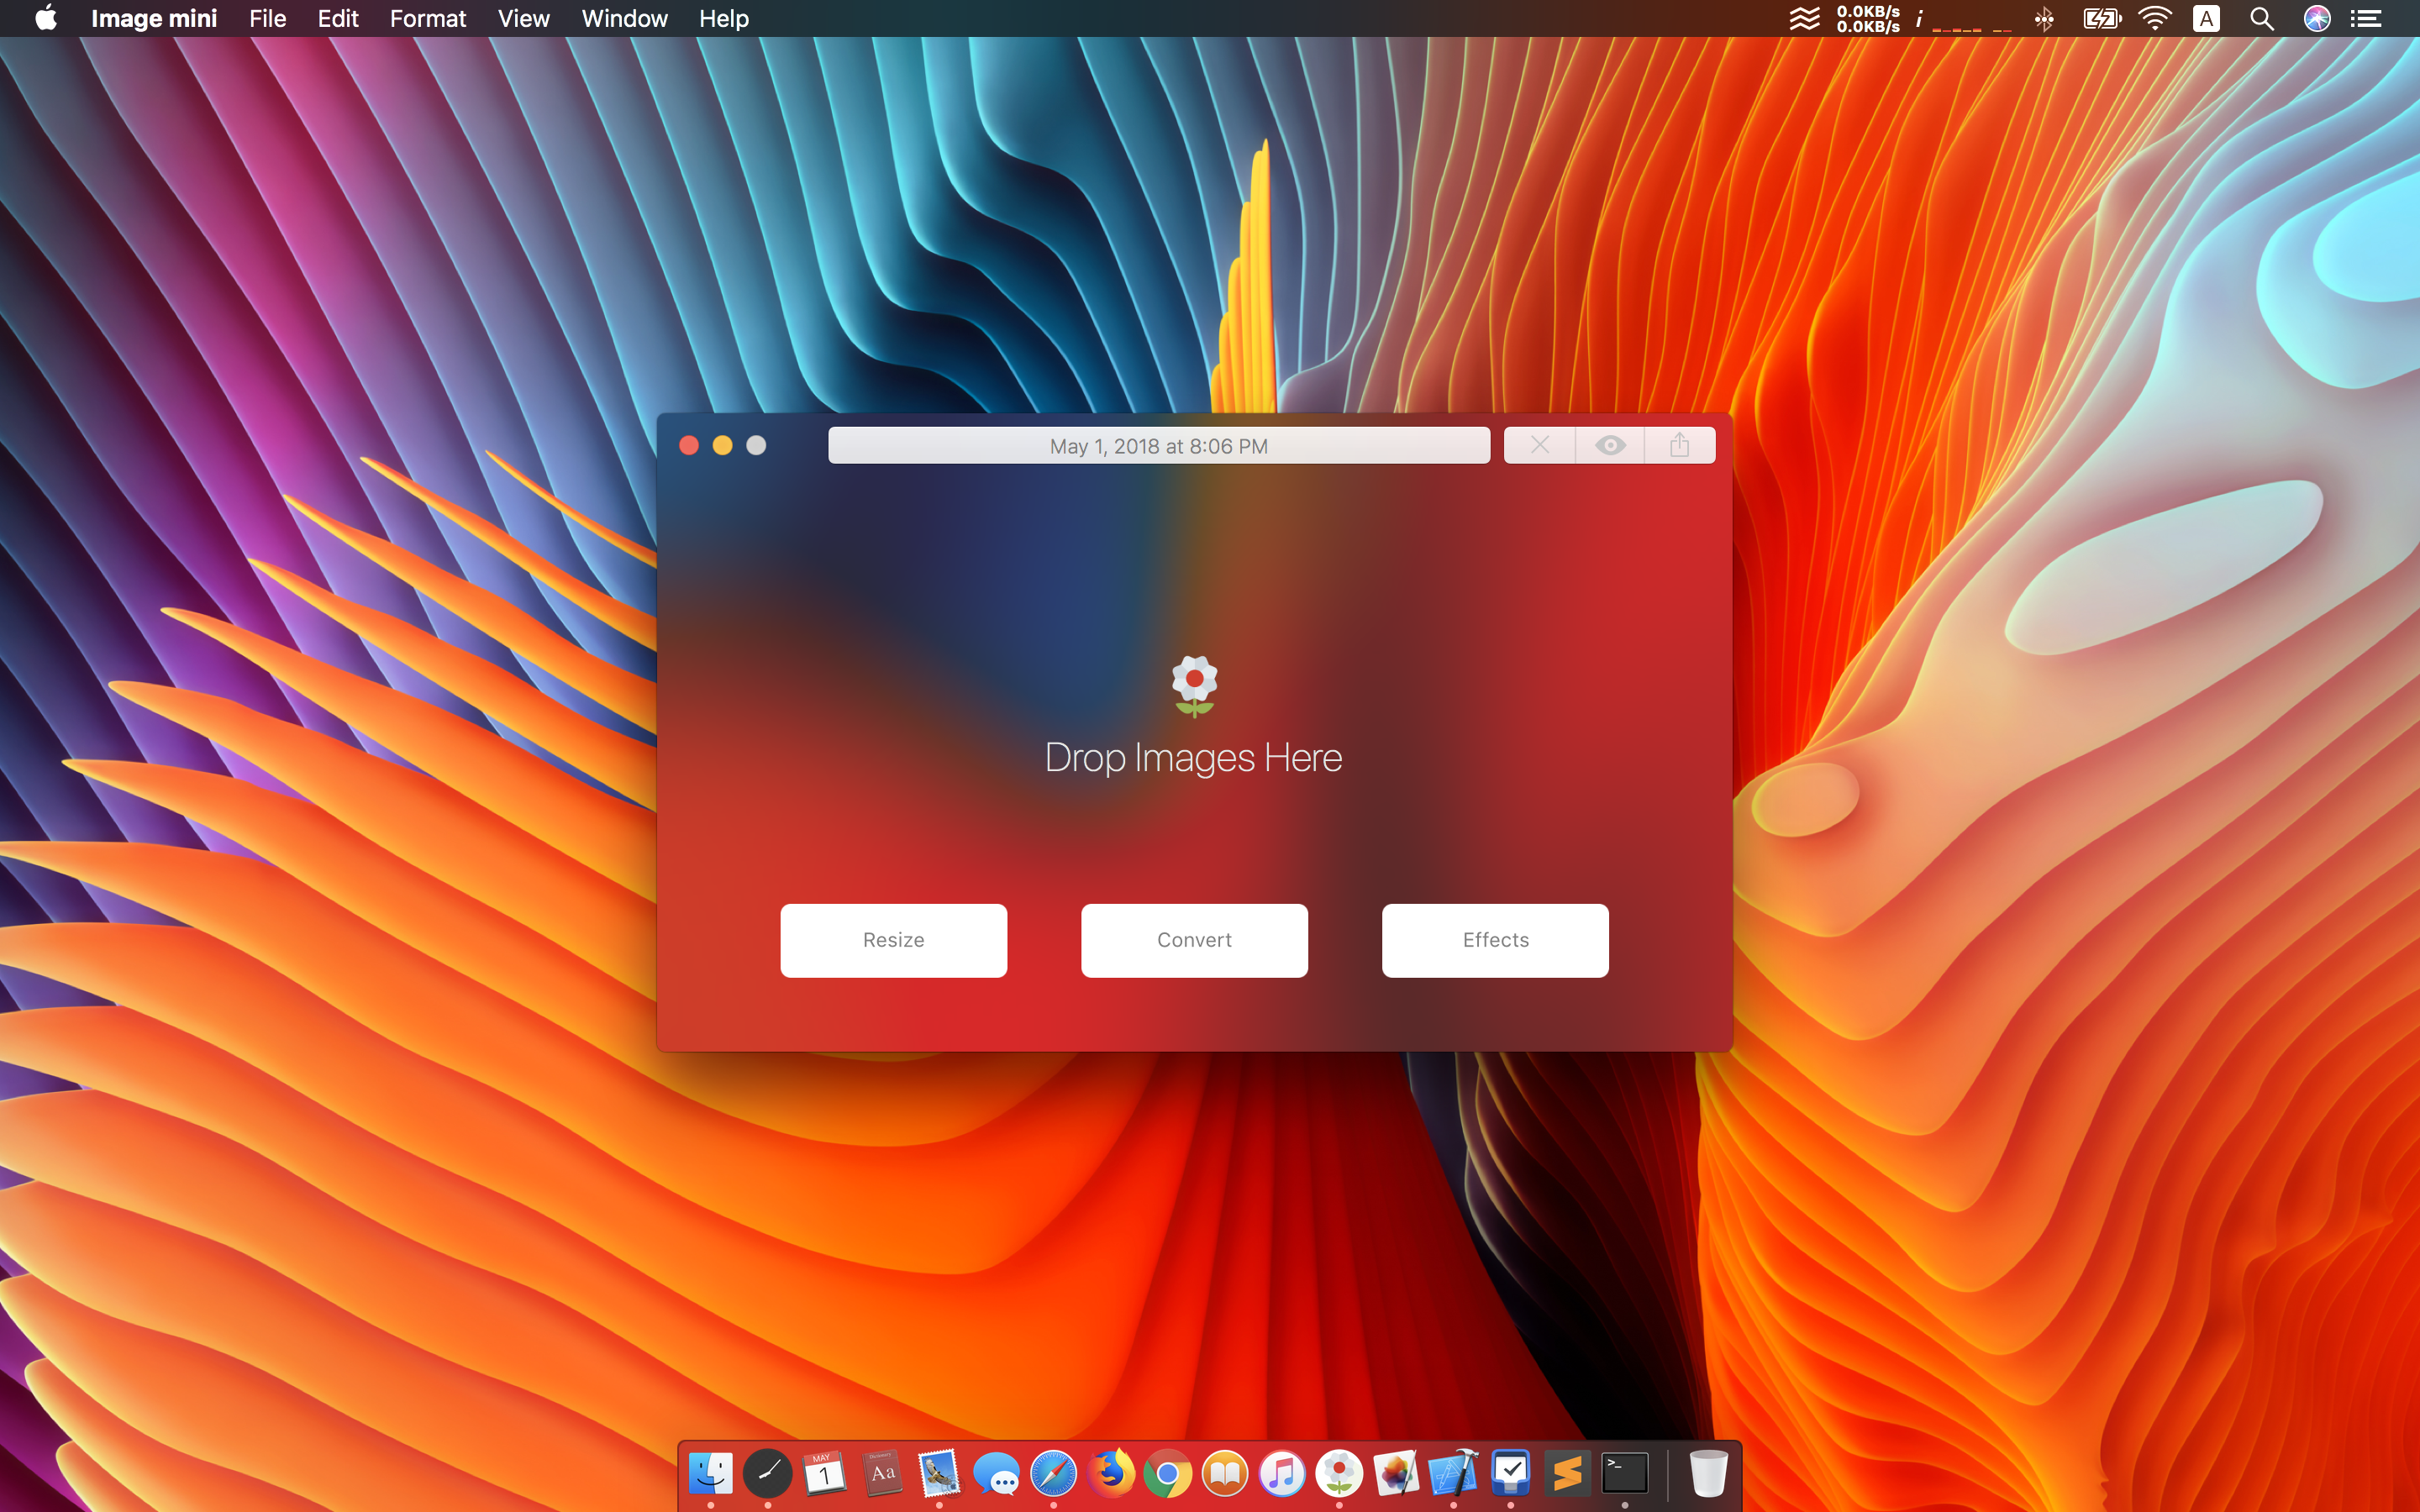Open the Image mini application menu
This screenshot has height=1512, width=2420.
pos(153,18)
